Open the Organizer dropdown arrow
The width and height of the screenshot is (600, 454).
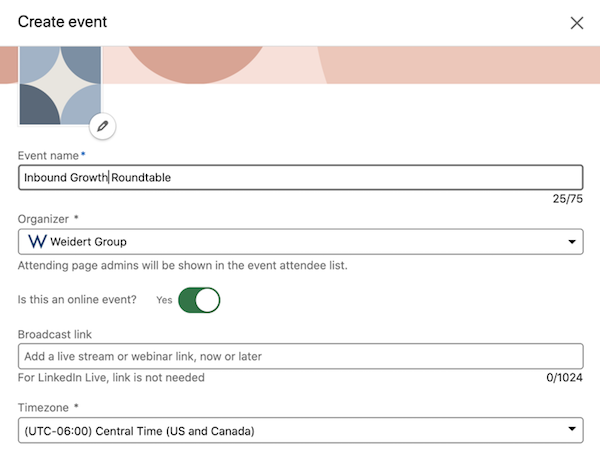coord(572,242)
